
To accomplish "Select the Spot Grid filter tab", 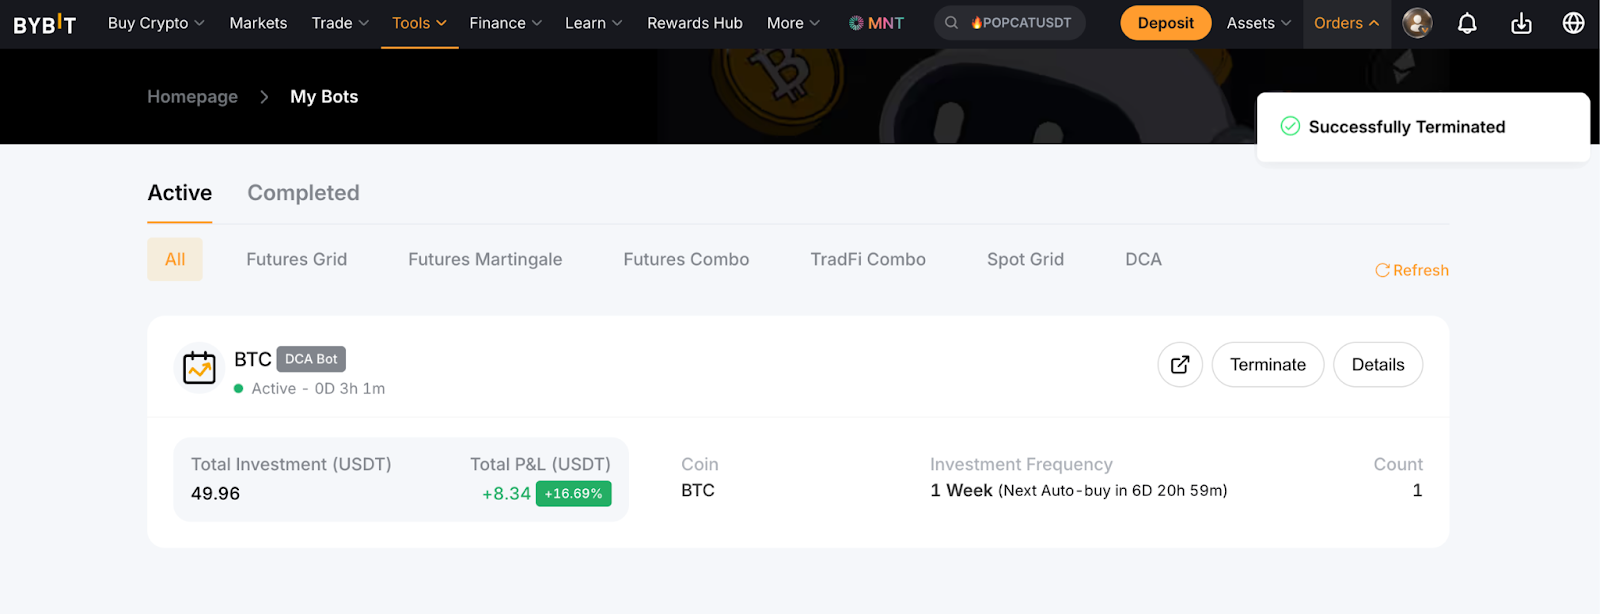I will coord(1025,259).
